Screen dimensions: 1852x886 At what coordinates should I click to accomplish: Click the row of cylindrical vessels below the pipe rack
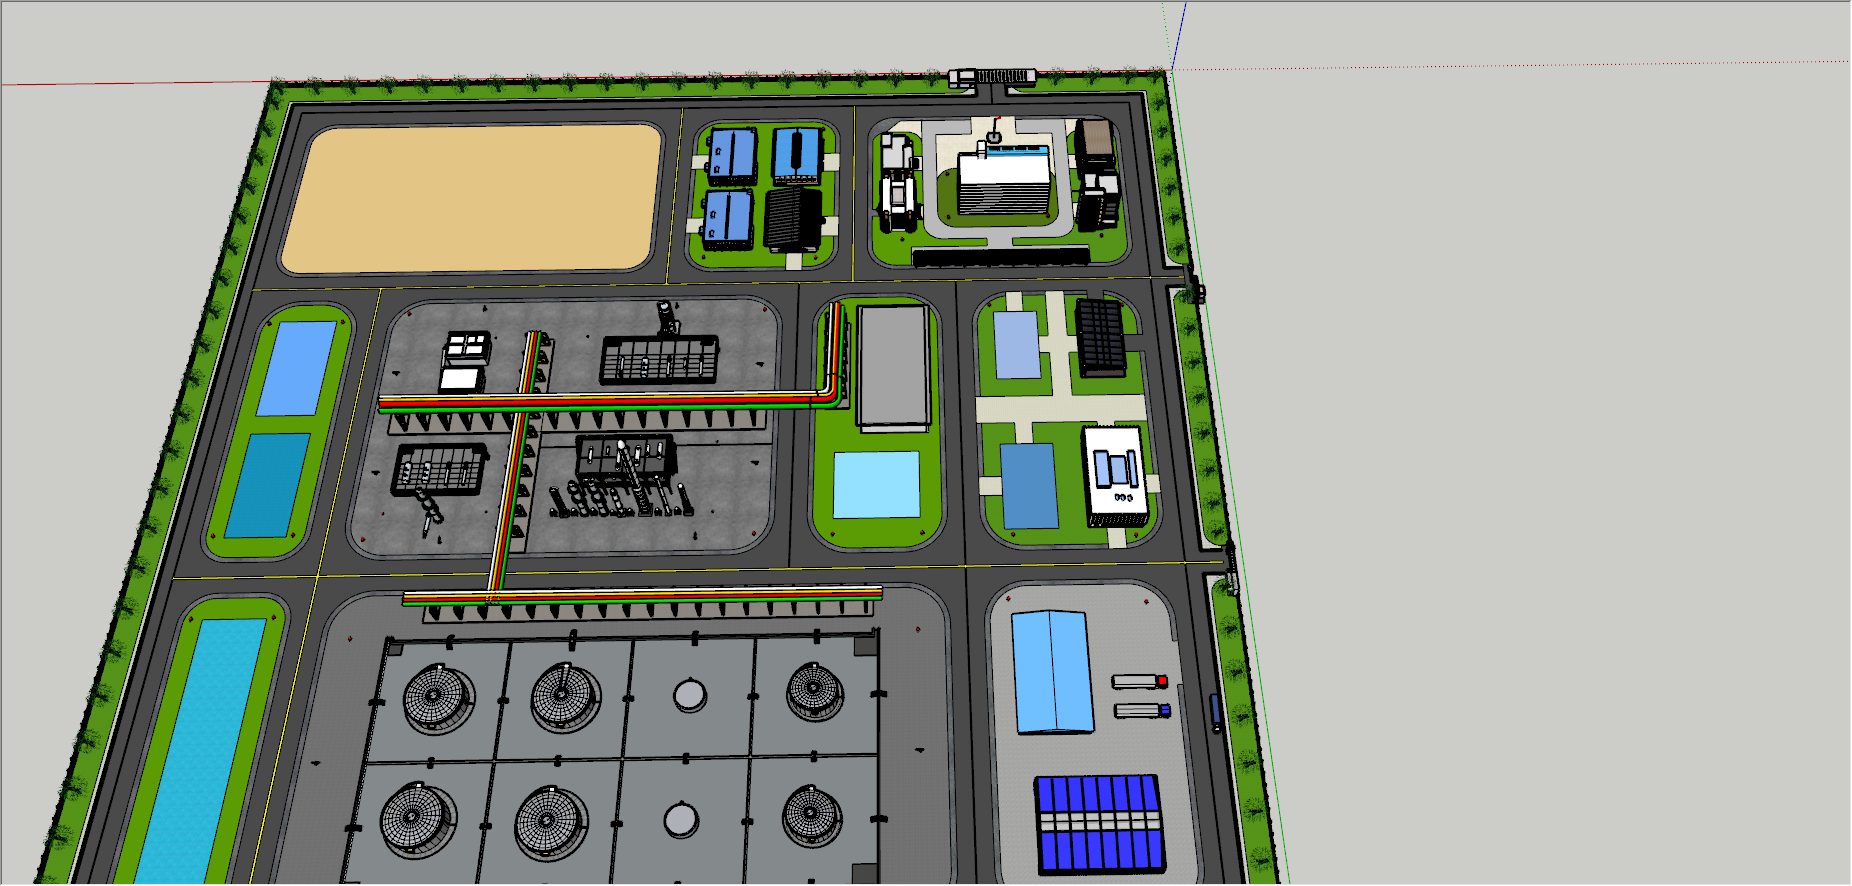pyautogui.click(x=620, y=498)
